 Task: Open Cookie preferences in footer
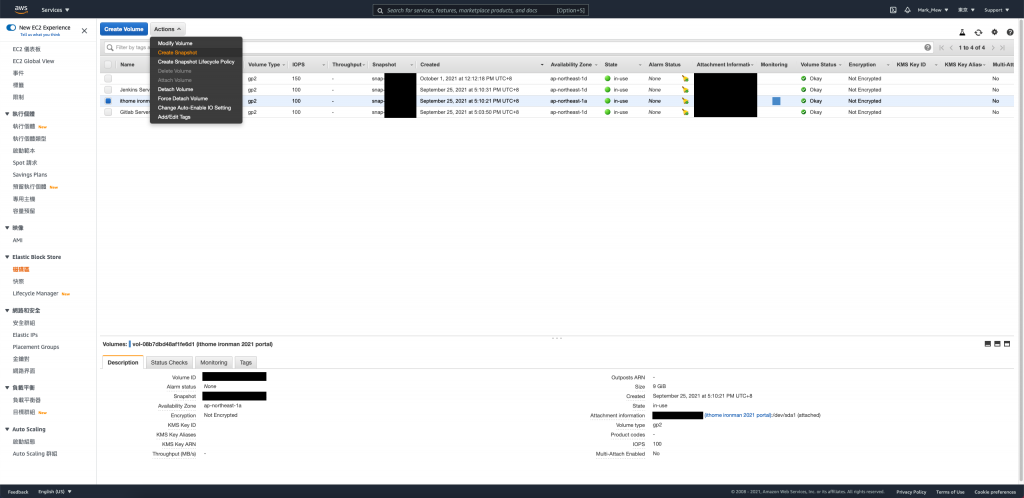point(995,491)
